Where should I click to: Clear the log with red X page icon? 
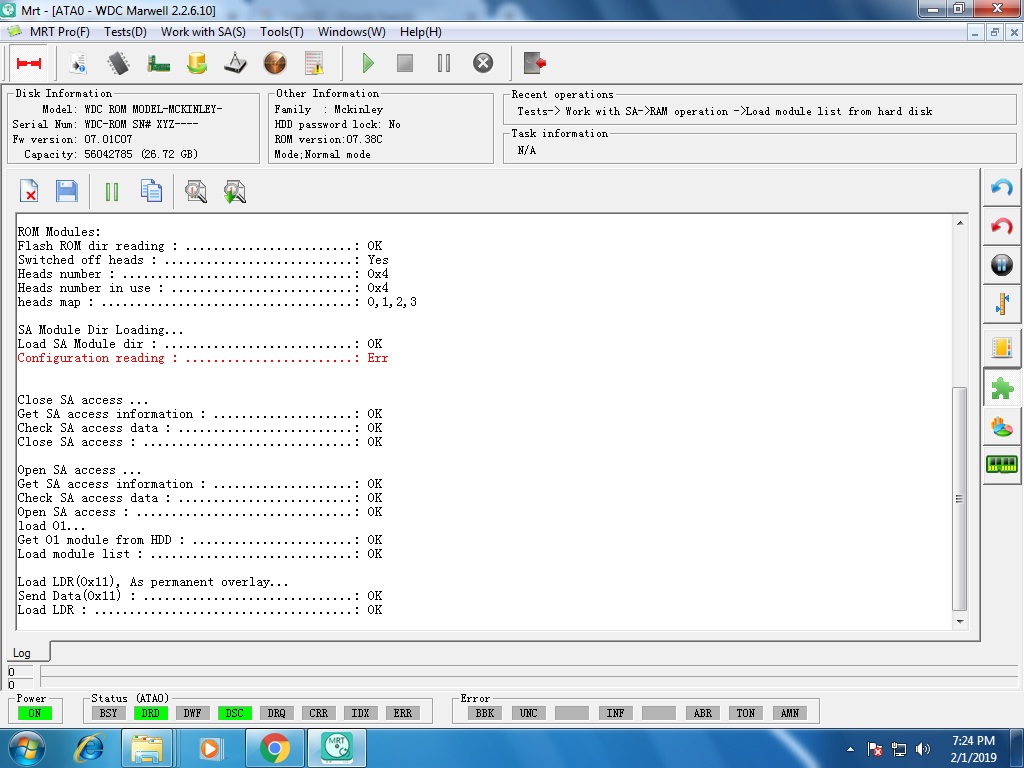pos(29,191)
